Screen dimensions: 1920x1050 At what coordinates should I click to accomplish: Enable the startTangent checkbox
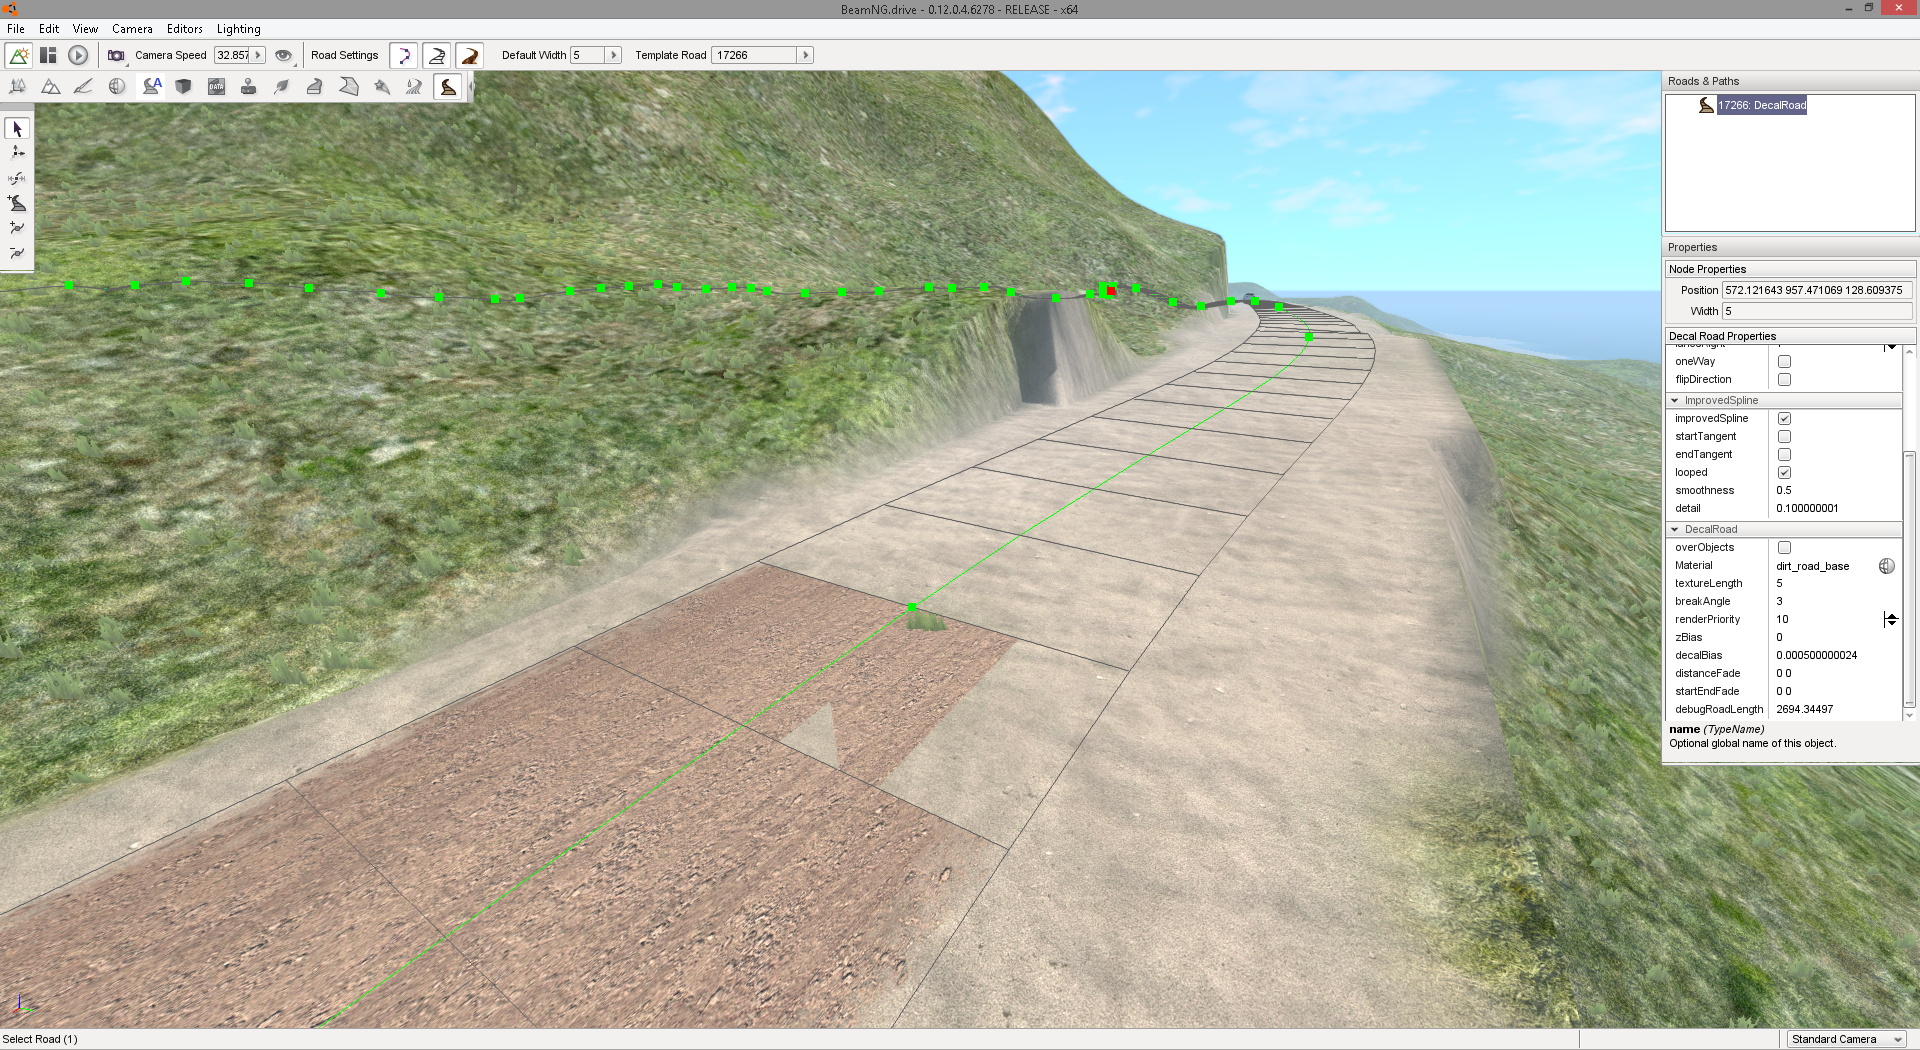pos(1784,437)
